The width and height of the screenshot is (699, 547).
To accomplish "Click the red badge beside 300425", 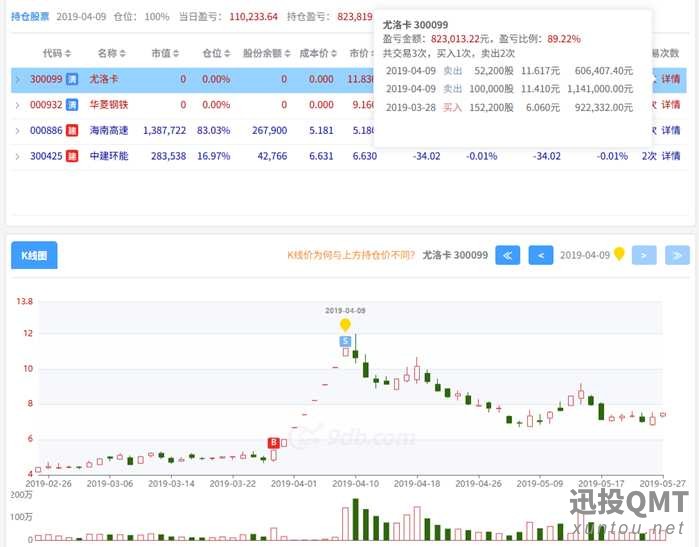I will click(72, 156).
